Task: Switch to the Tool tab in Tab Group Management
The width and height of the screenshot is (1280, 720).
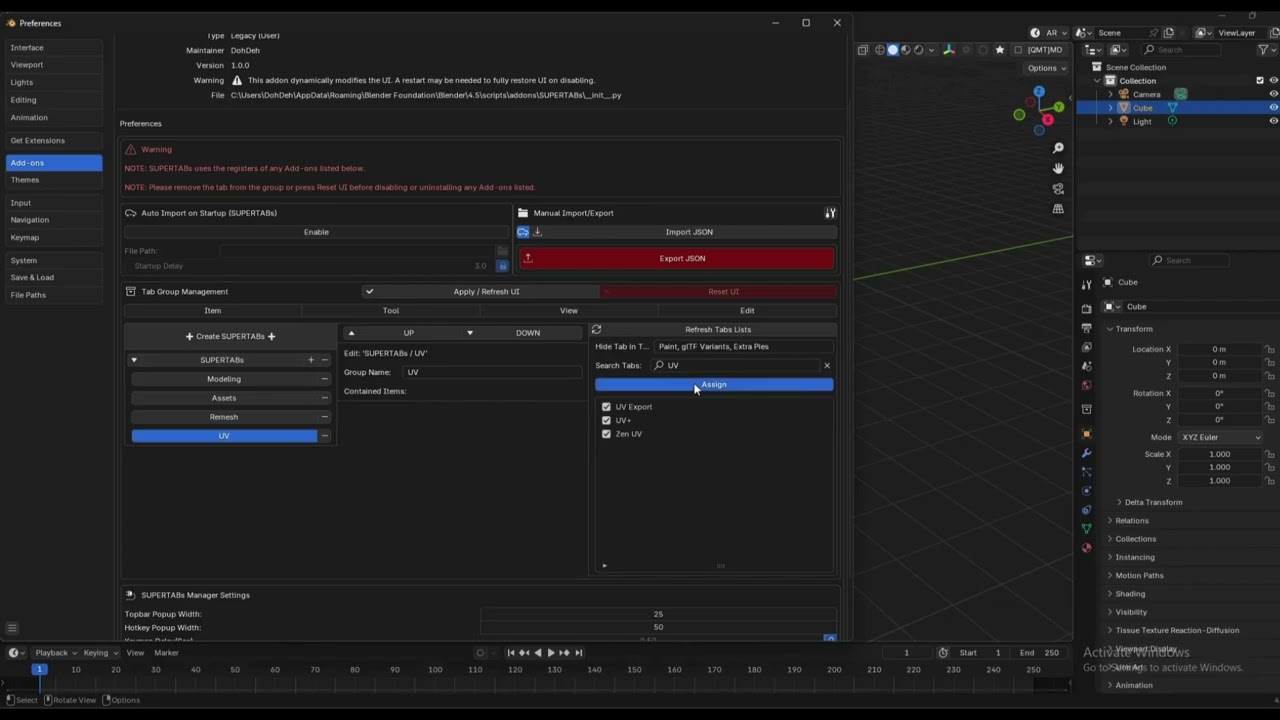Action: pyautogui.click(x=391, y=311)
